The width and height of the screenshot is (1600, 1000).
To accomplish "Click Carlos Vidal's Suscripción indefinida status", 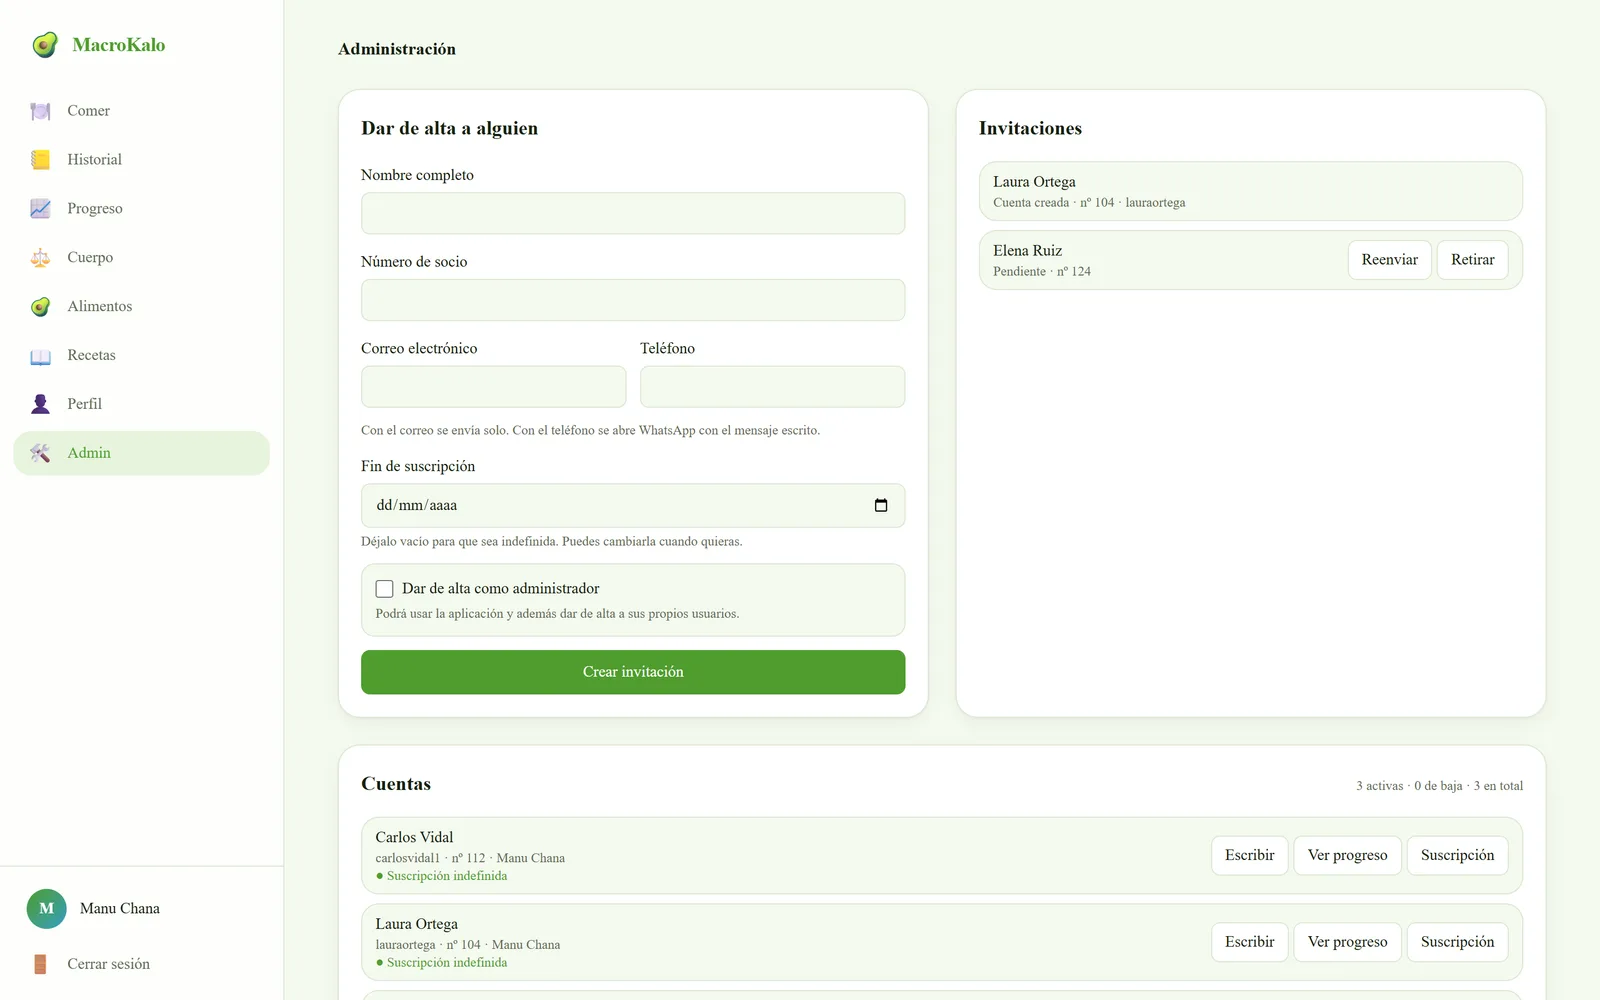I will pos(441,876).
